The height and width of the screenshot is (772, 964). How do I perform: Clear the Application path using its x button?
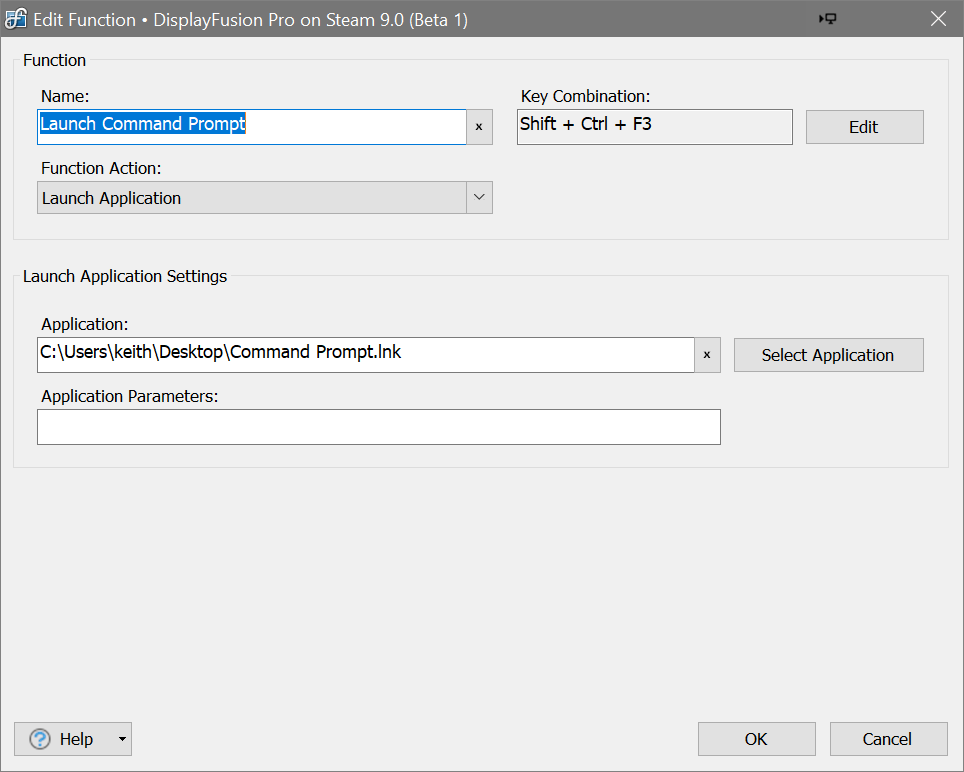tap(707, 355)
